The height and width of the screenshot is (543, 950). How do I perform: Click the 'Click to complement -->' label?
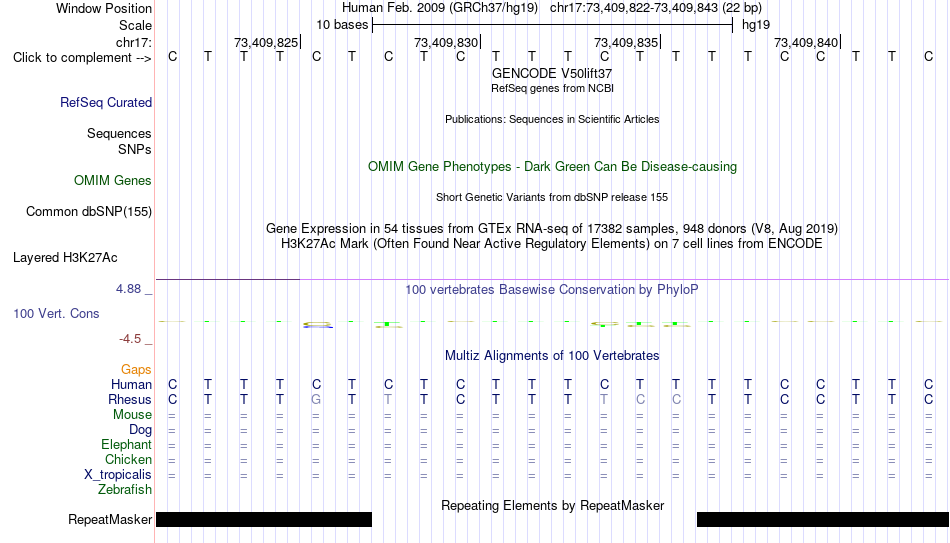82,58
